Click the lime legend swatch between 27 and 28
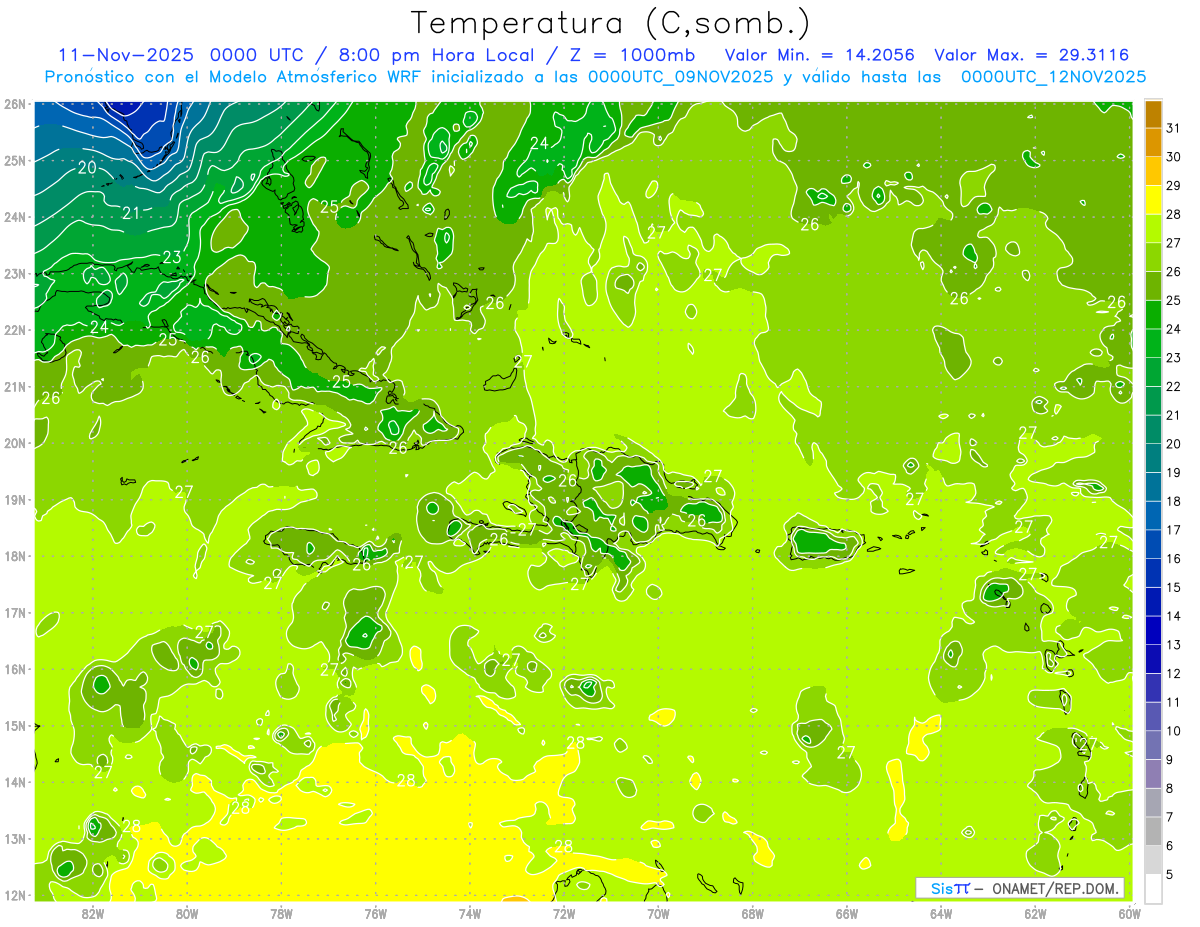The image size is (1200, 927). click(x=1153, y=229)
